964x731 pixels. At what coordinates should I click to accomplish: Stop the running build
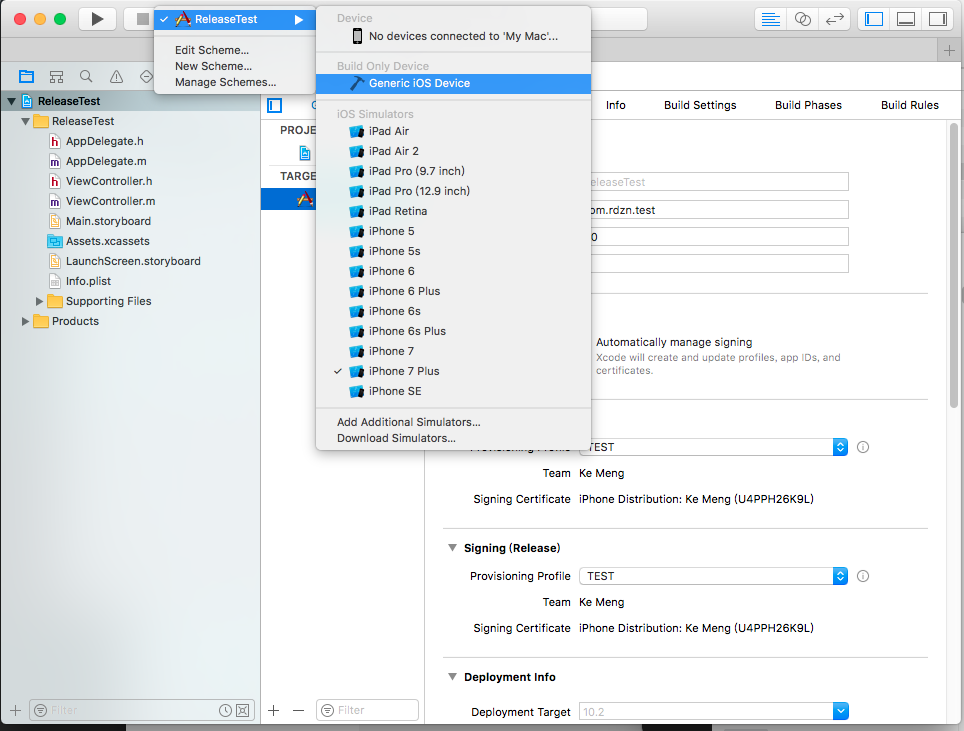142,19
